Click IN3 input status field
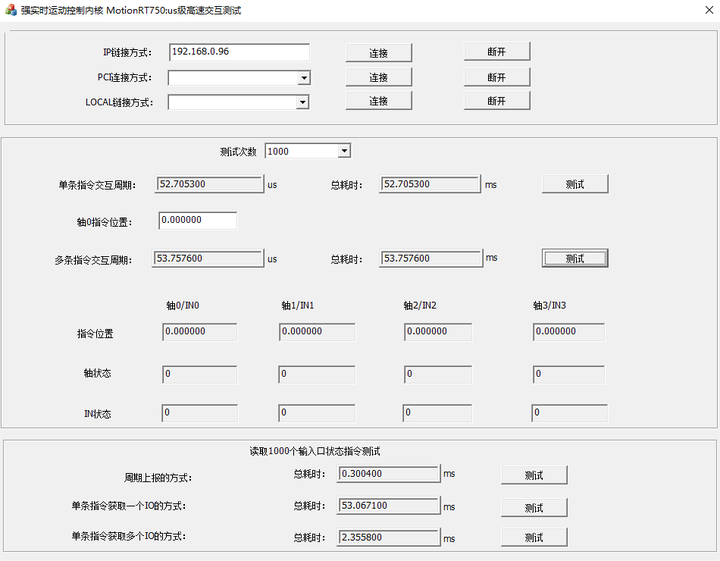This screenshot has width=720, height=561. [570, 413]
